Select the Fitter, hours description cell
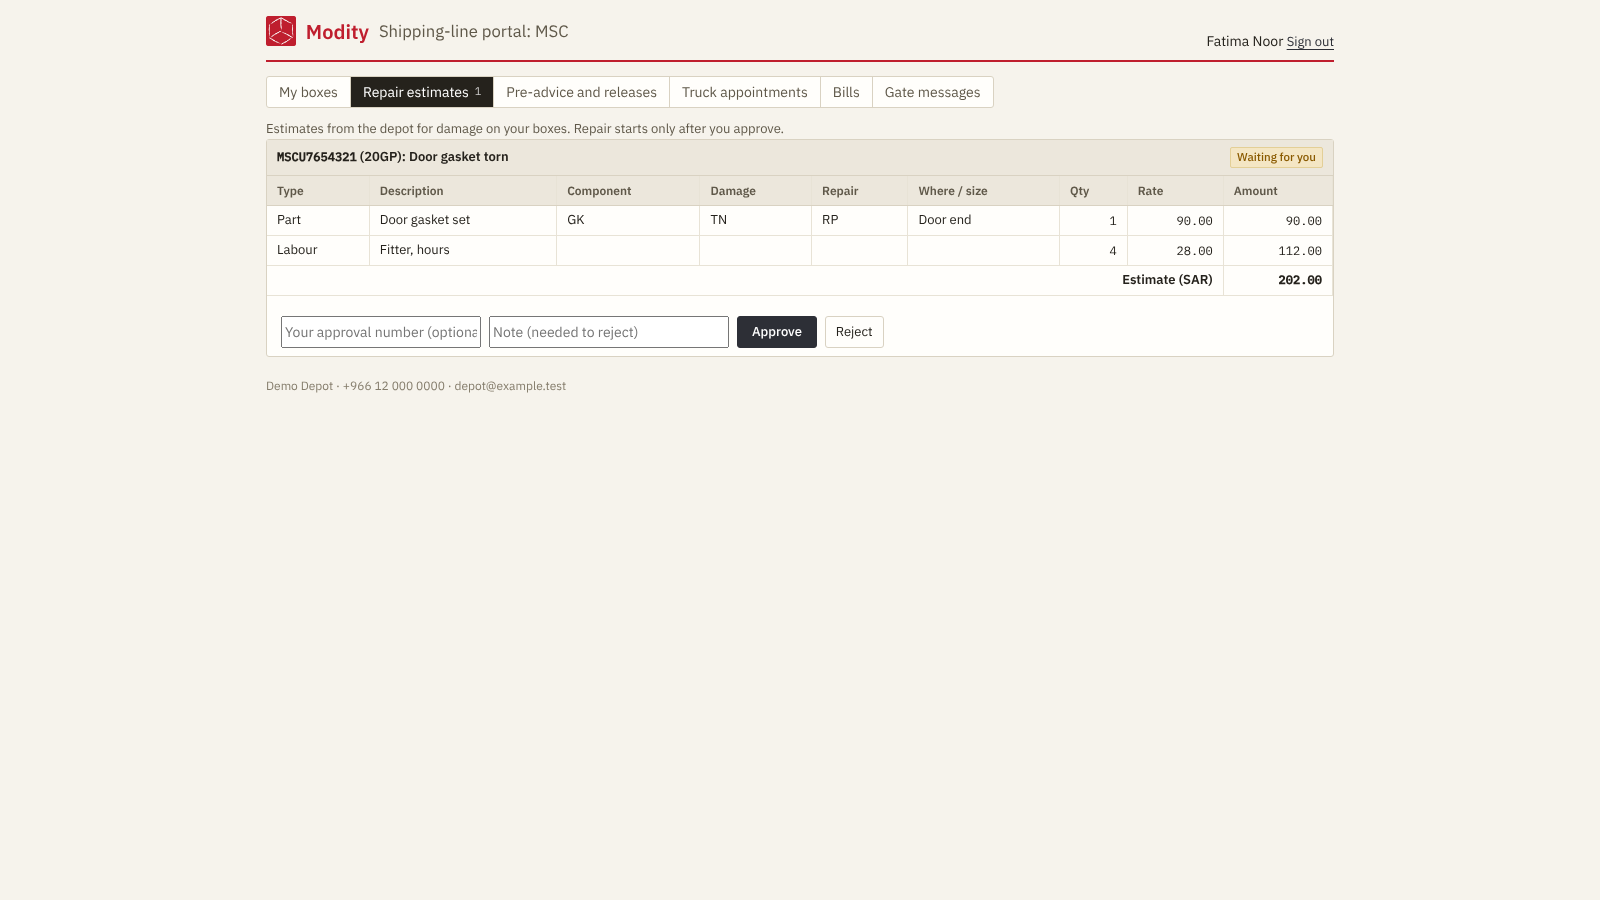This screenshot has height=900, width=1600. point(463,250)
